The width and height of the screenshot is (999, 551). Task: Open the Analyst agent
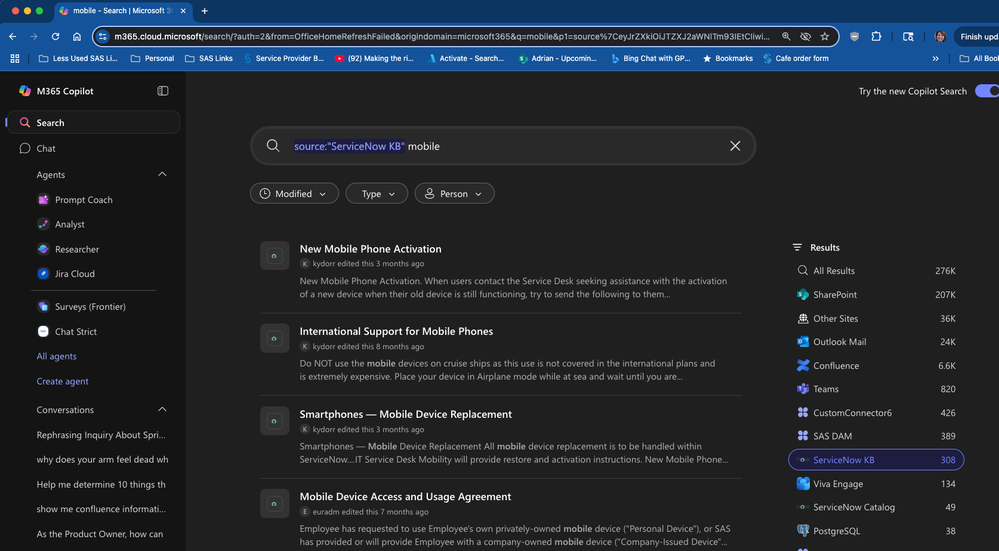[x=69, y=224]
